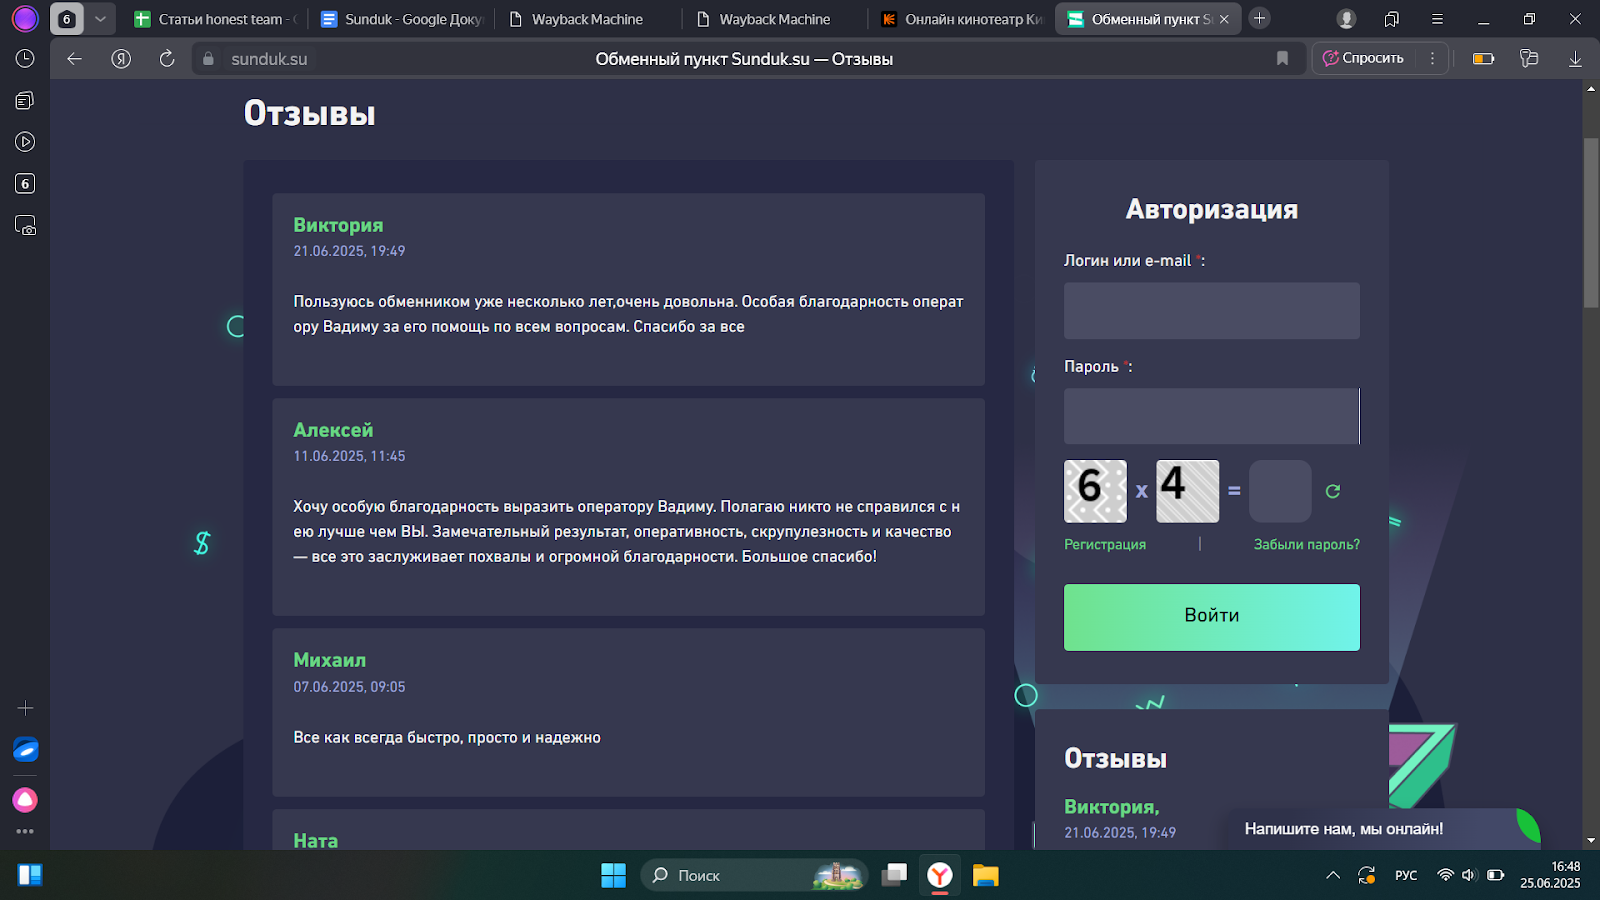Open the translate page icon in toolbar

click(x=1529, y=59)
